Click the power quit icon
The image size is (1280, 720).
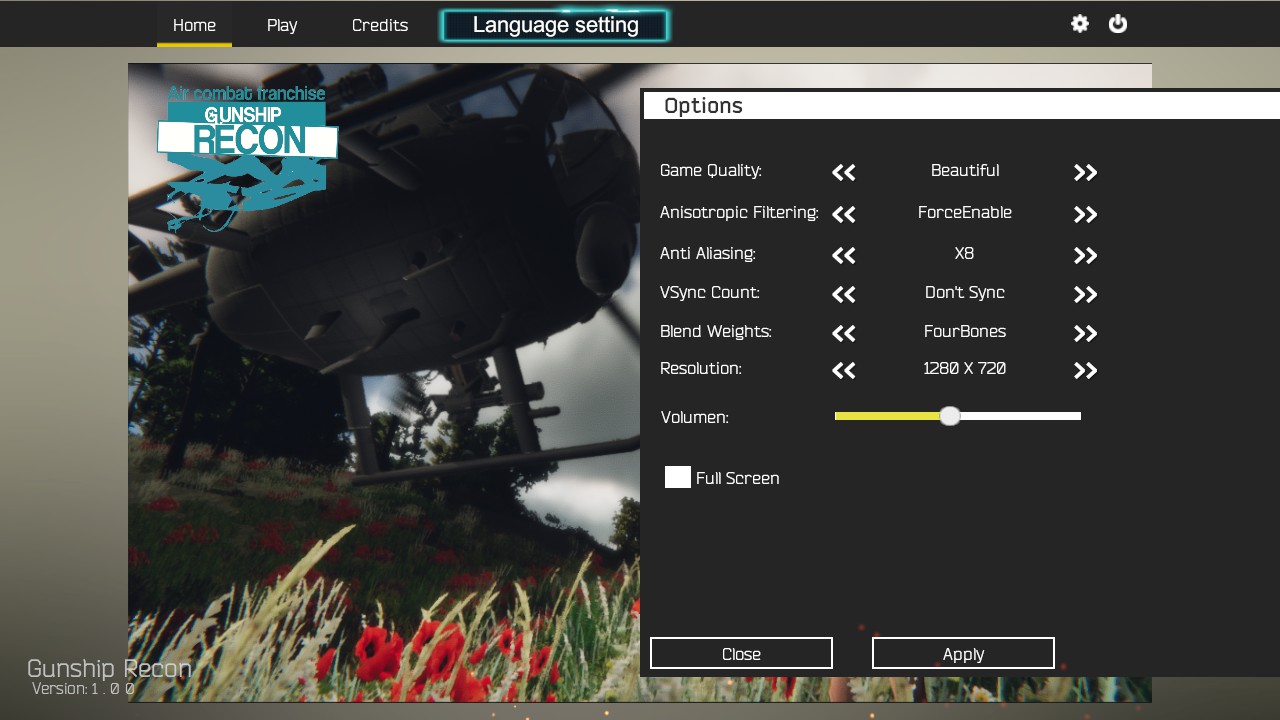[1118, 24]
